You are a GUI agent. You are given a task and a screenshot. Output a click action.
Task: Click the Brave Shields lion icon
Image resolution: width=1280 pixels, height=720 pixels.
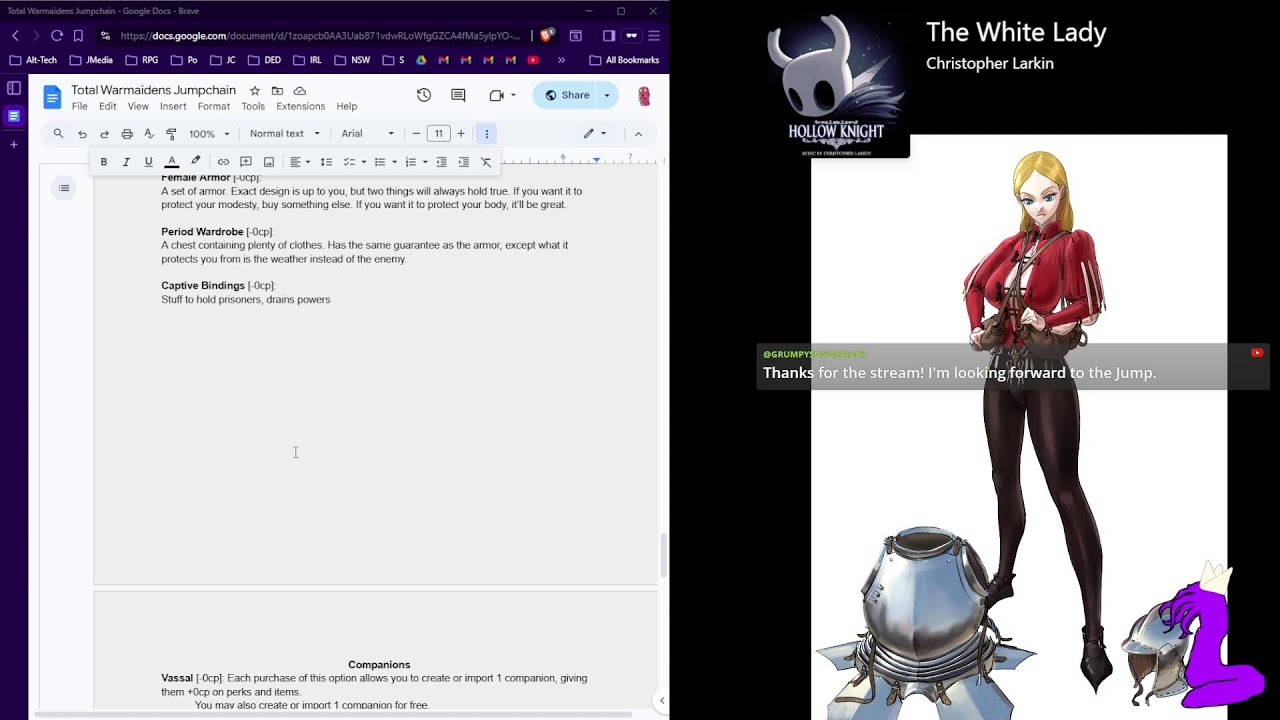(x=547, y=36)
